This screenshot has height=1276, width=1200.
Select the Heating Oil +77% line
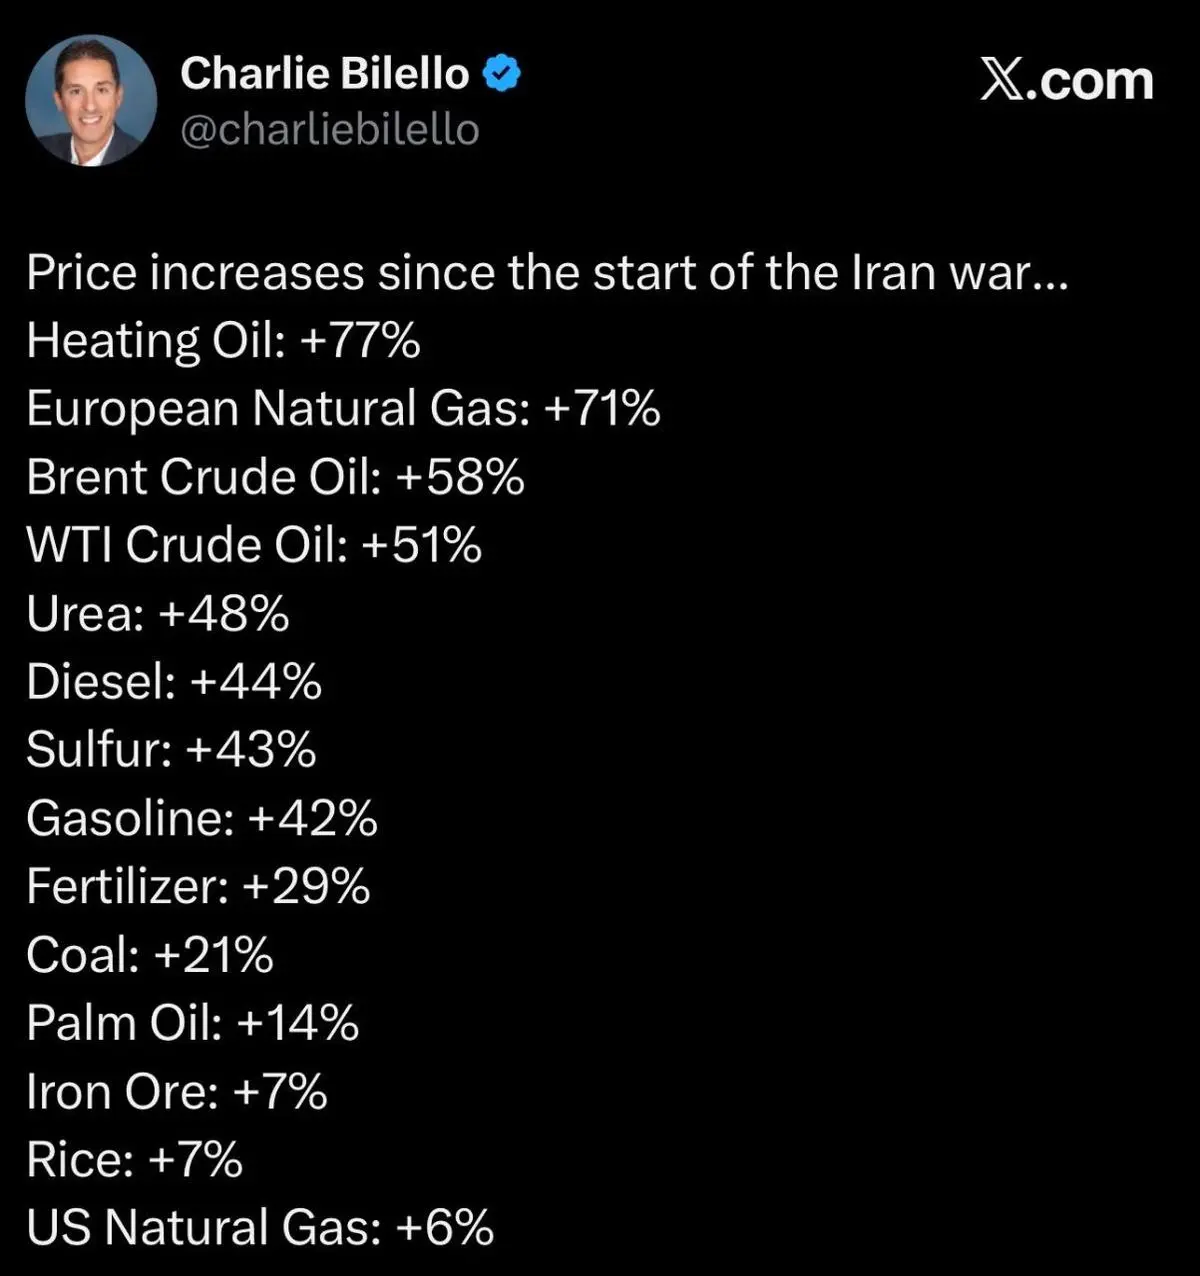coord(223,341)
